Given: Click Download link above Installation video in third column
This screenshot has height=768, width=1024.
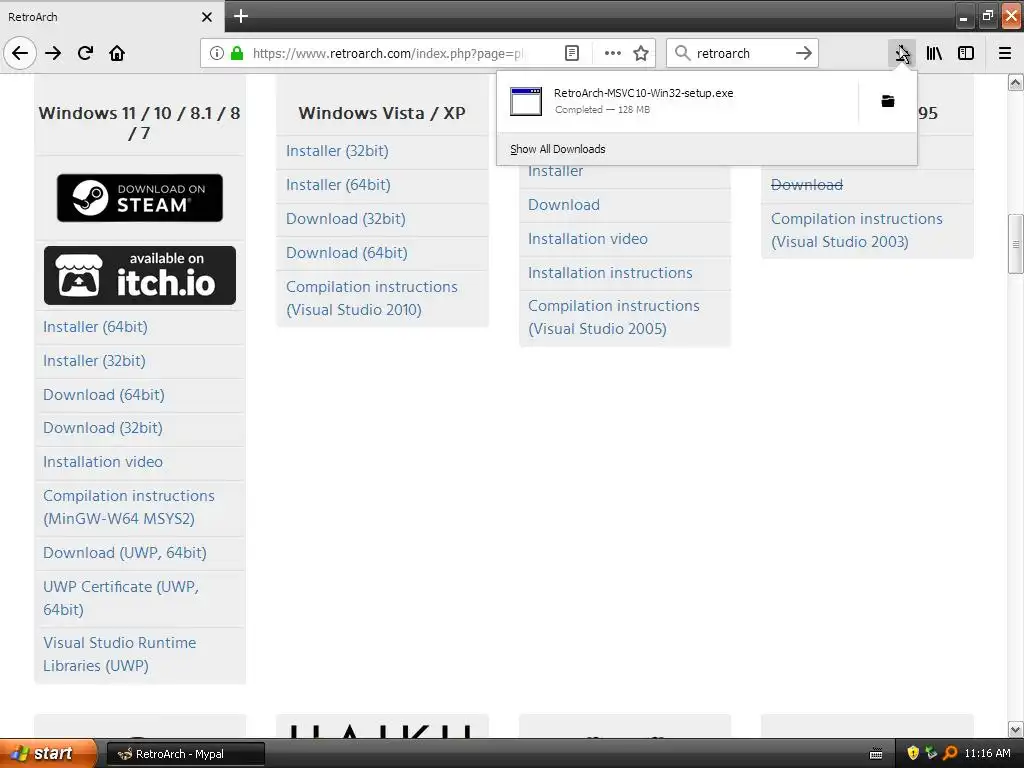Looking at the screenshot, I should [564, 205].
